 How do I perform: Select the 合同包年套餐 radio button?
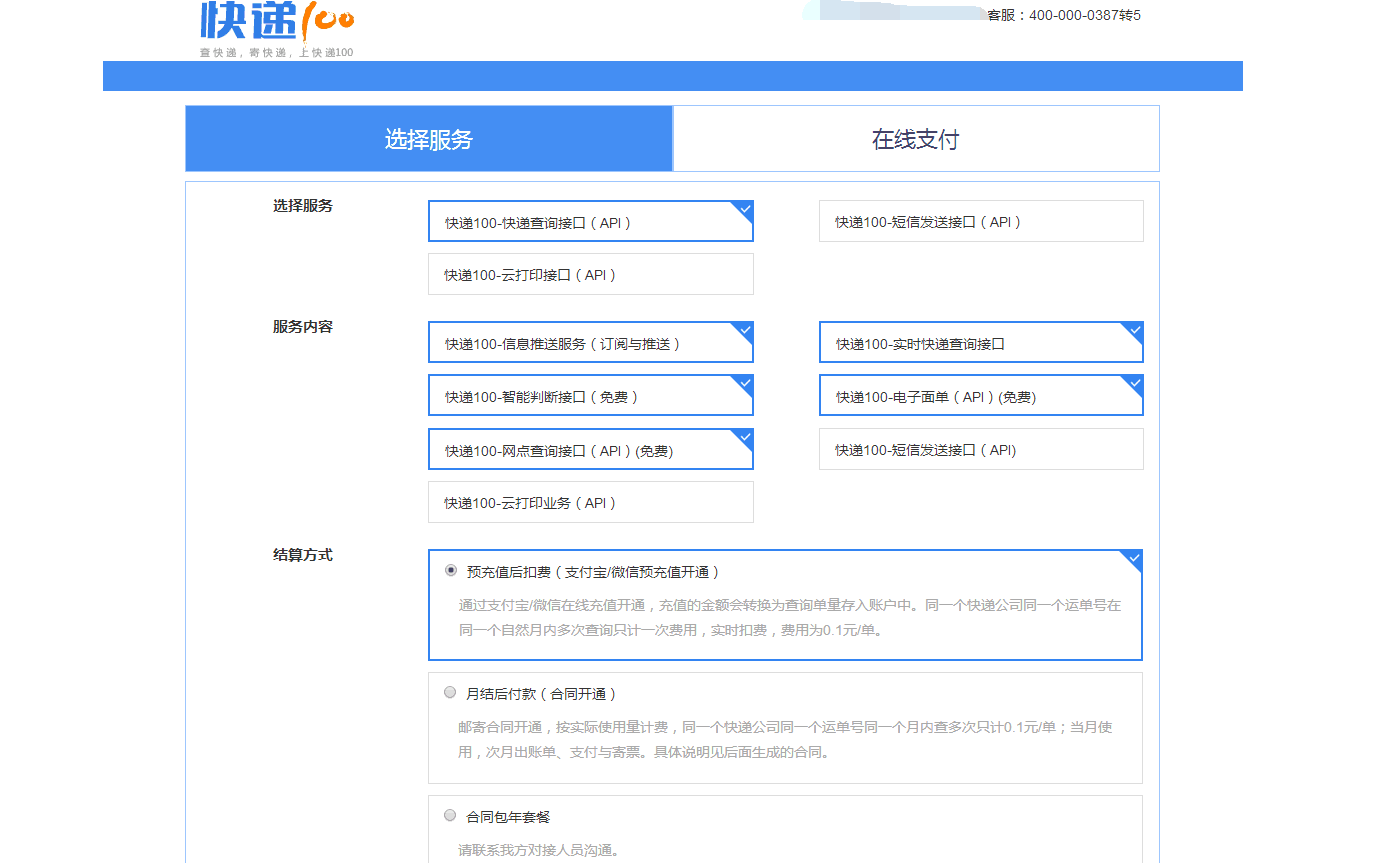450,815
